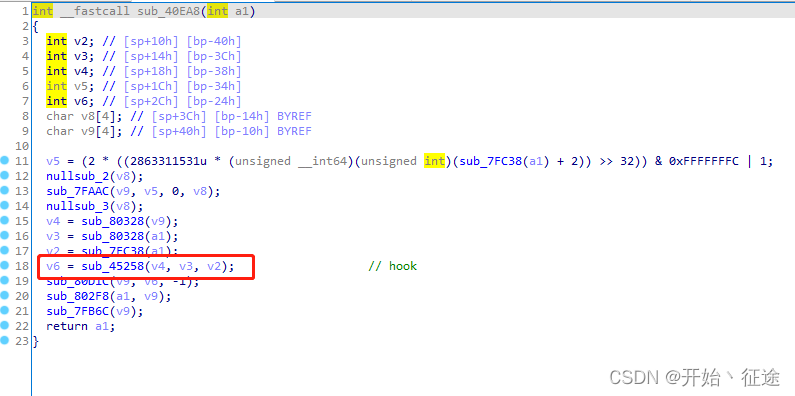Toggle the breakpoint dot on line 16
The height and width of the screenshot is (396, 795).
point(5,235)
